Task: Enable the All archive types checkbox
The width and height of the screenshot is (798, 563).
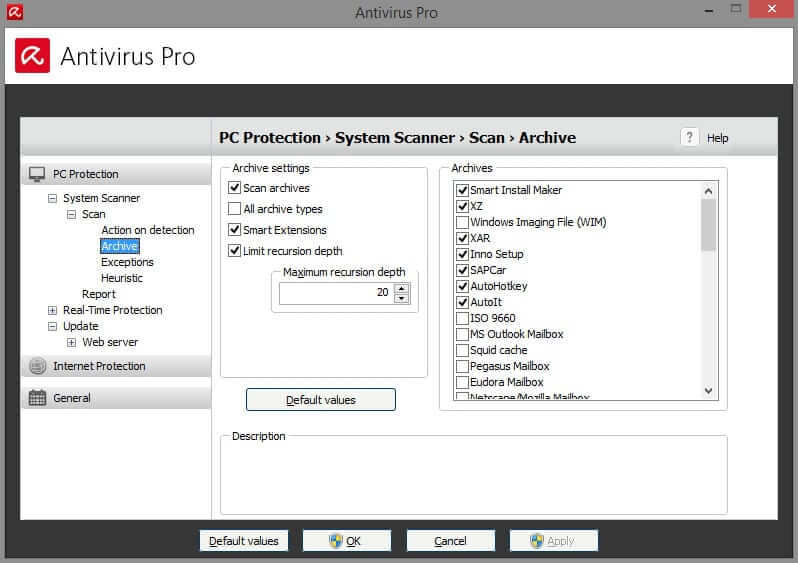Action: [x=234, y=209]
